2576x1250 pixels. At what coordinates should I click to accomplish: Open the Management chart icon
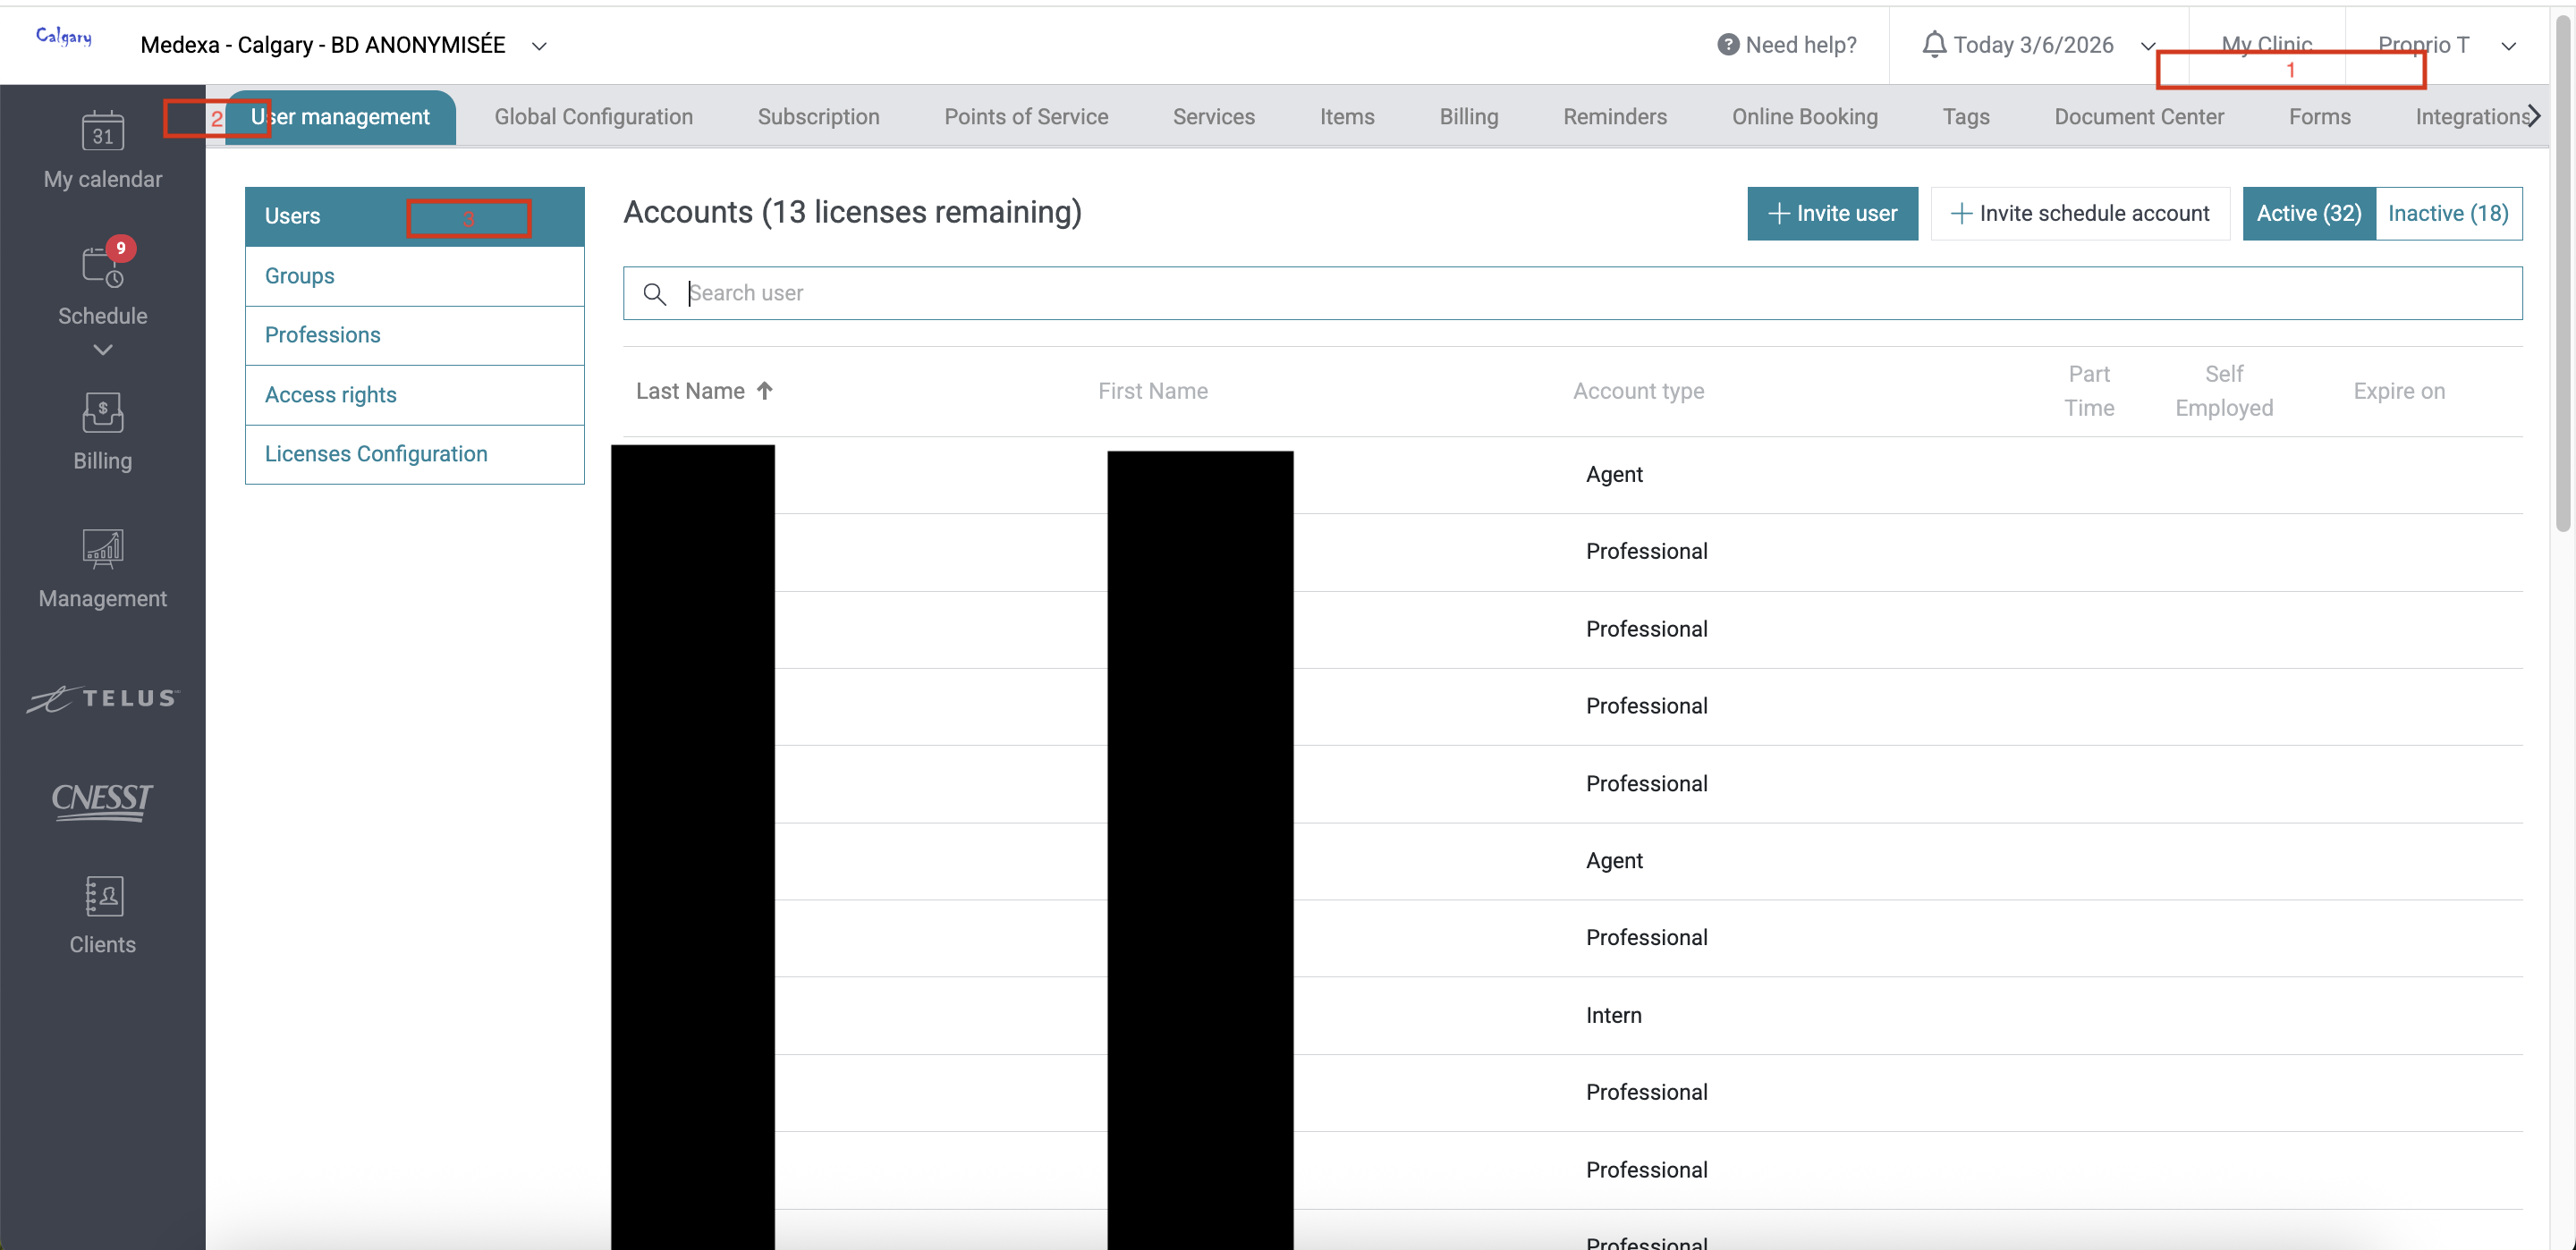102,549
